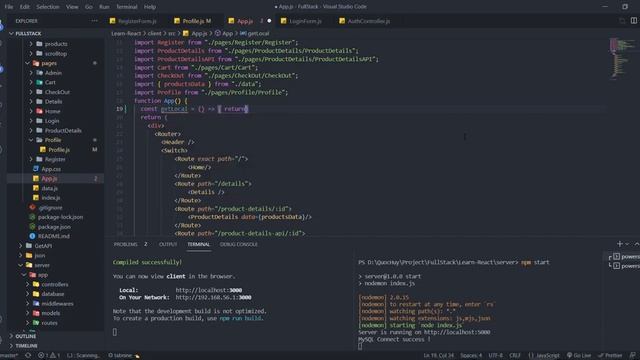
Task: Switch to the OUTPUT panel tab
Action: (x=168, y=244)
